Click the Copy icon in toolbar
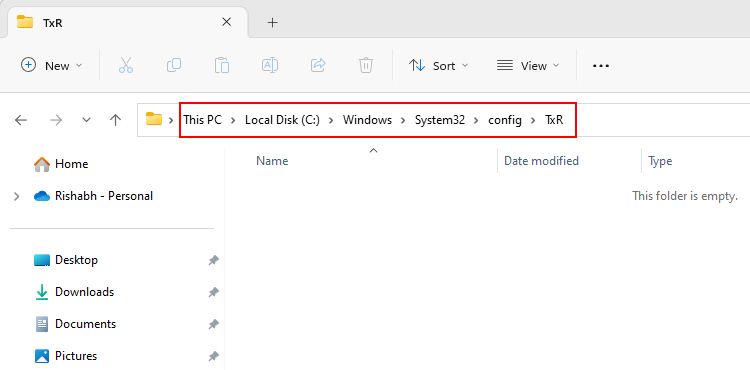This screenshot has height=370, width=750. click(174, 65)
